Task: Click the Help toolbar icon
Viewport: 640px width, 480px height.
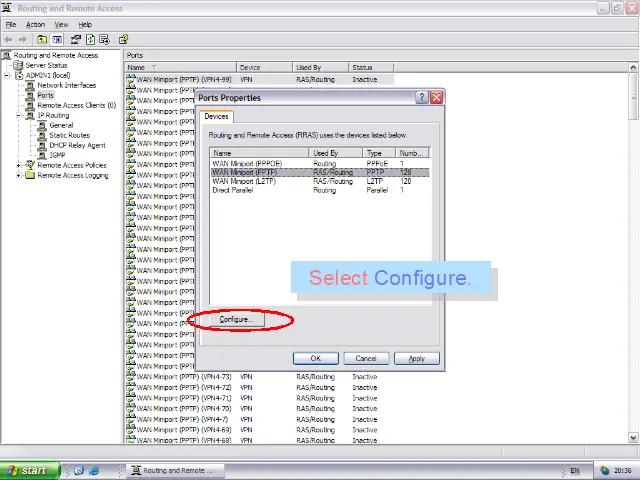Action: tap(123, 40)
